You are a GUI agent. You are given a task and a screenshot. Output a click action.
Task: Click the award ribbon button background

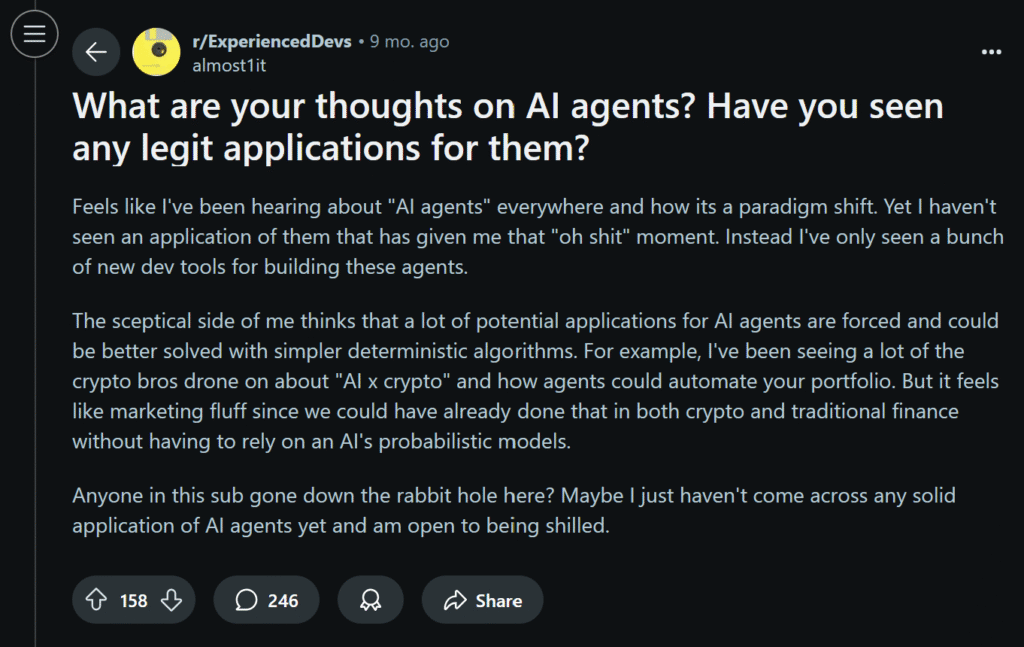pyautogui.click(x=370, y=600)
